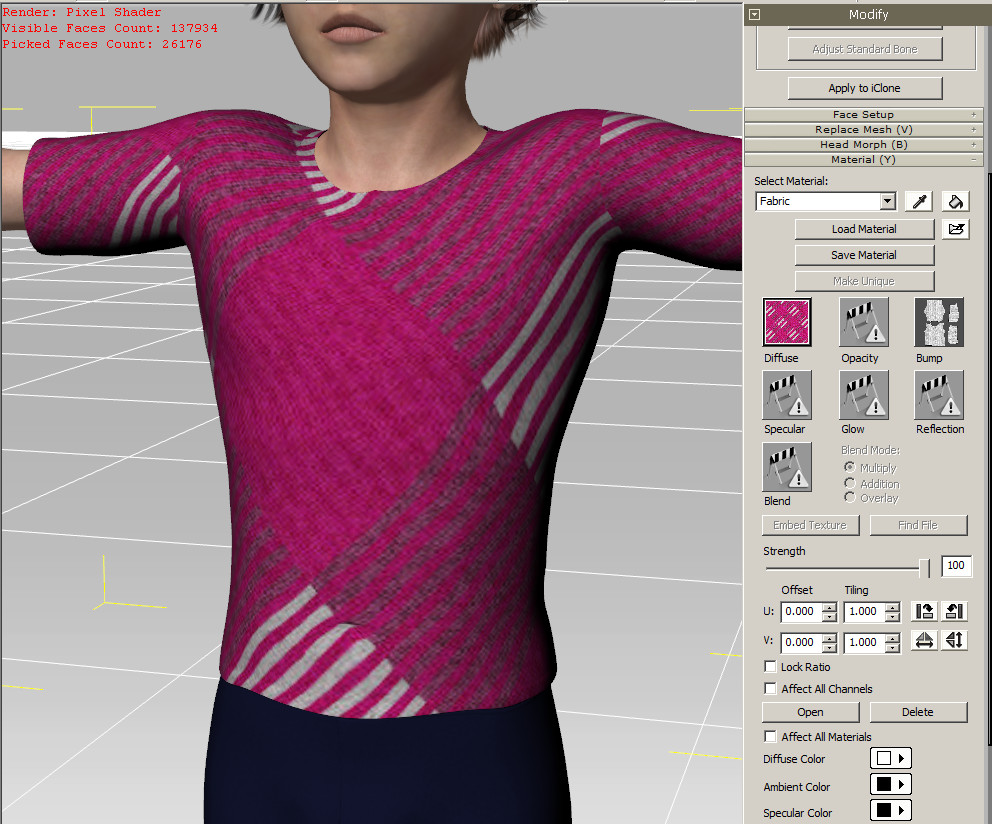Select the Blend texture channel

coord(787,467)
